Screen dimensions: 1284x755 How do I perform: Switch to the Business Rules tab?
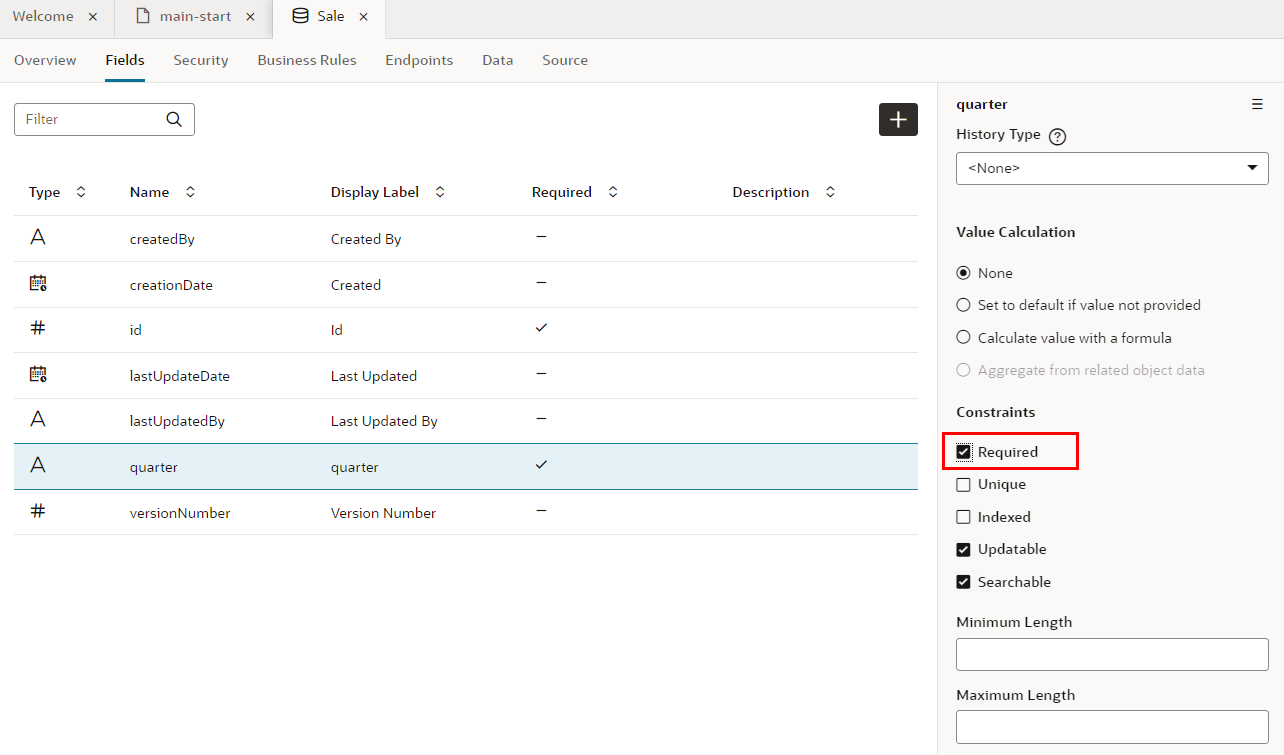point(307,60)
